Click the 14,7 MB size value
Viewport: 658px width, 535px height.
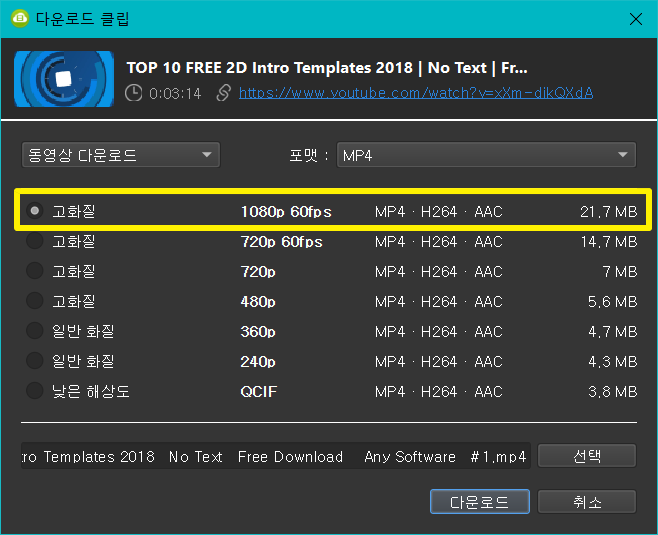point(609,242)
